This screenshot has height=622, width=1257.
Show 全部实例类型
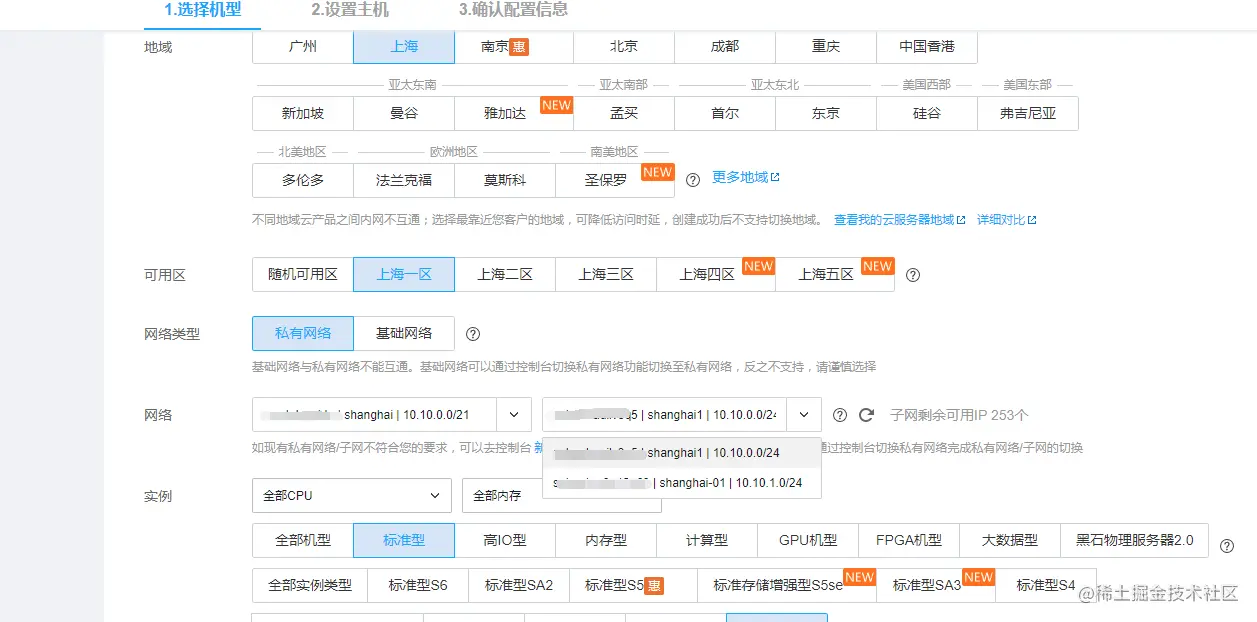click(x=310, y=585)
